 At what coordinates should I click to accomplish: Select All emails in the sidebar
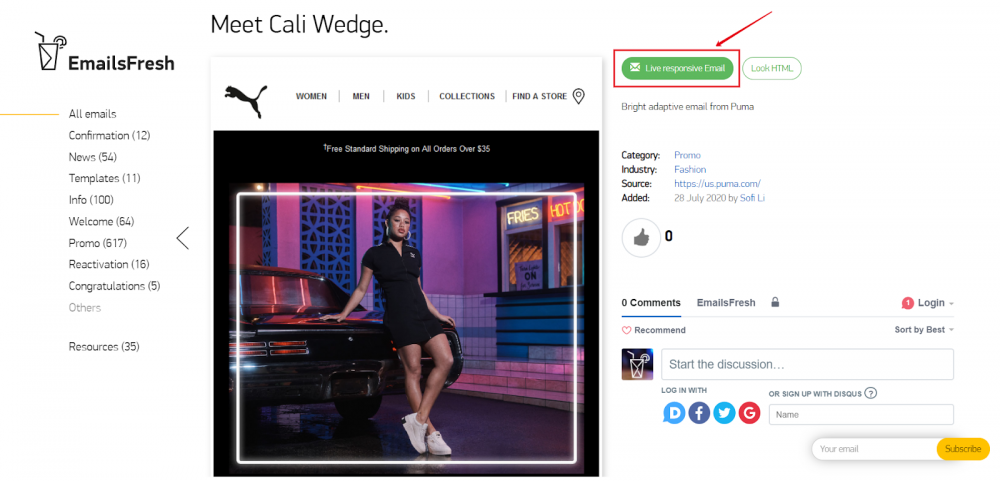click(92, 114)
